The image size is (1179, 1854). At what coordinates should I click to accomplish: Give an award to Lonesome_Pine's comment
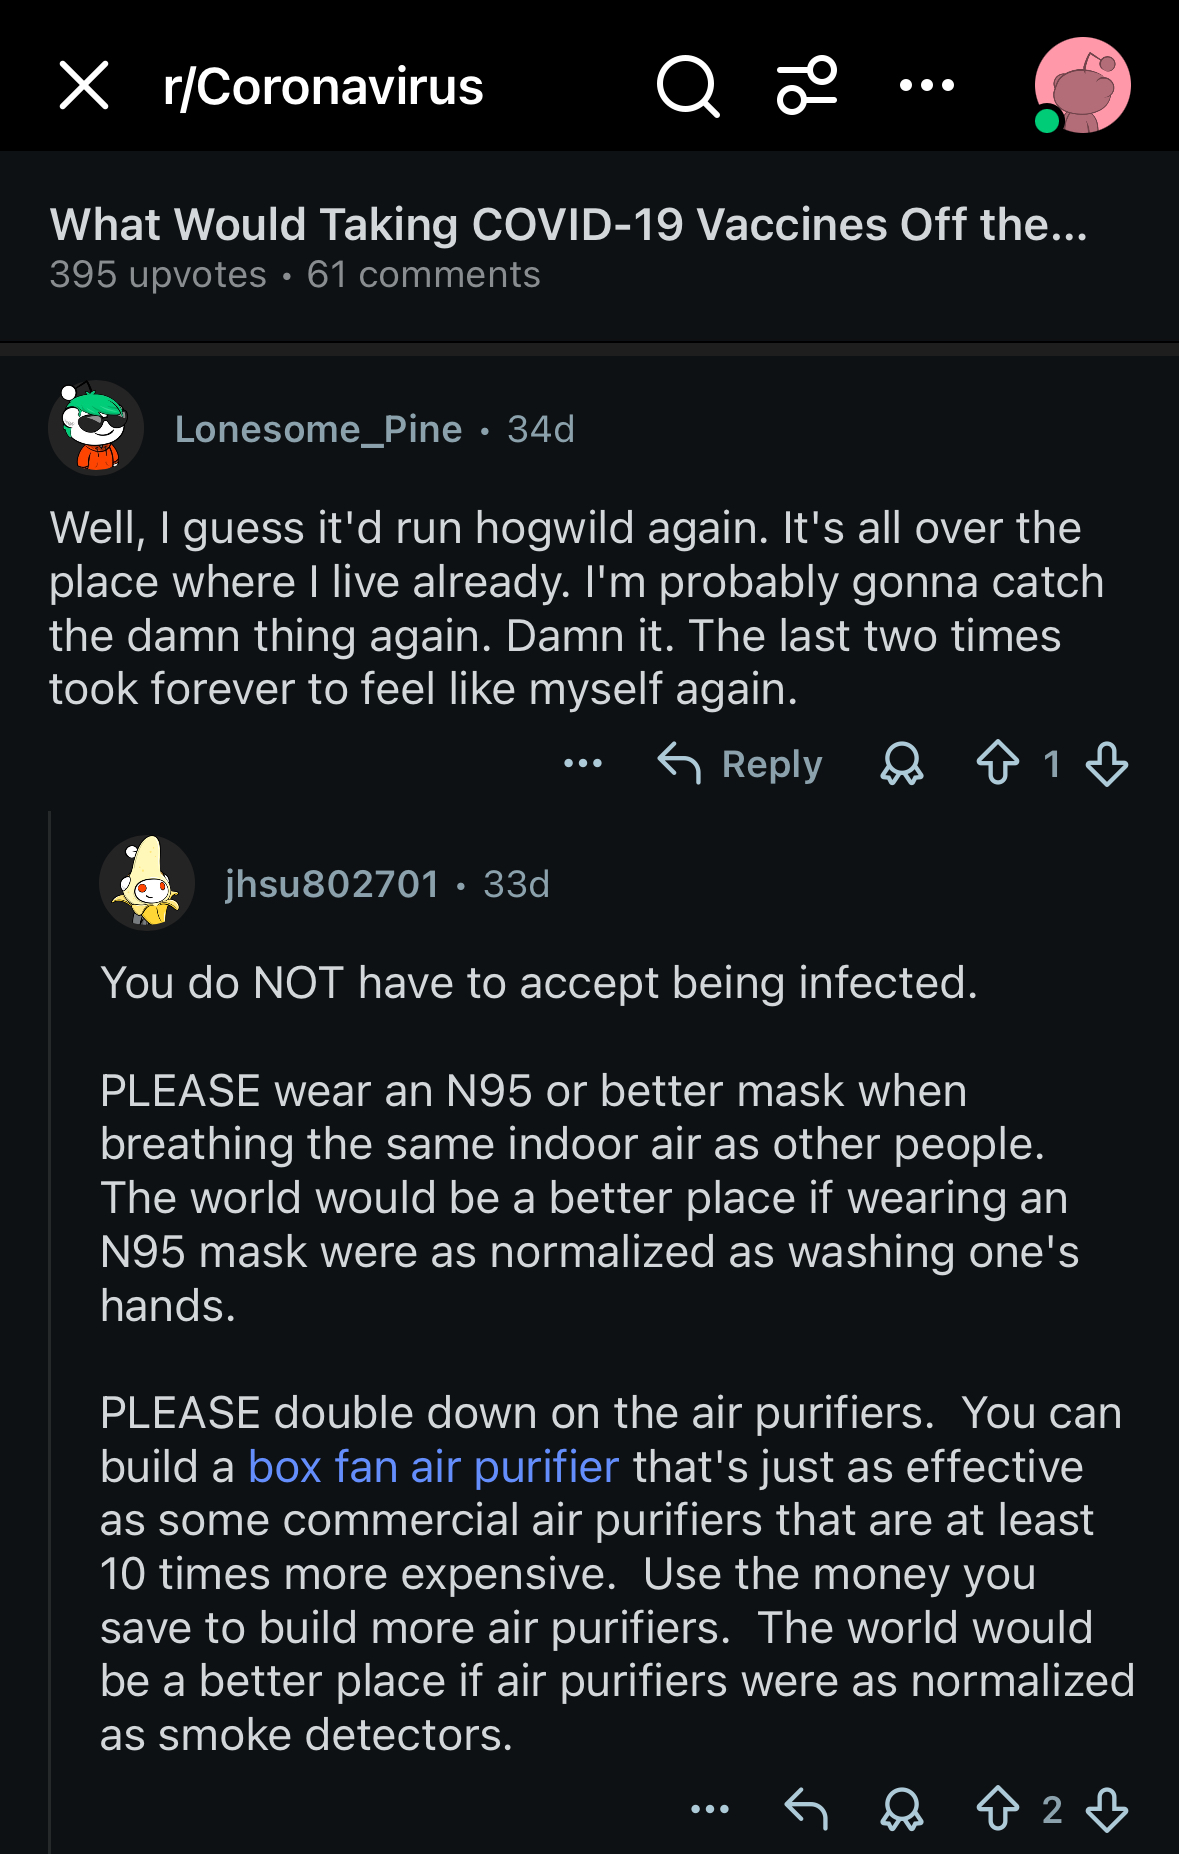tap(901, 764)
